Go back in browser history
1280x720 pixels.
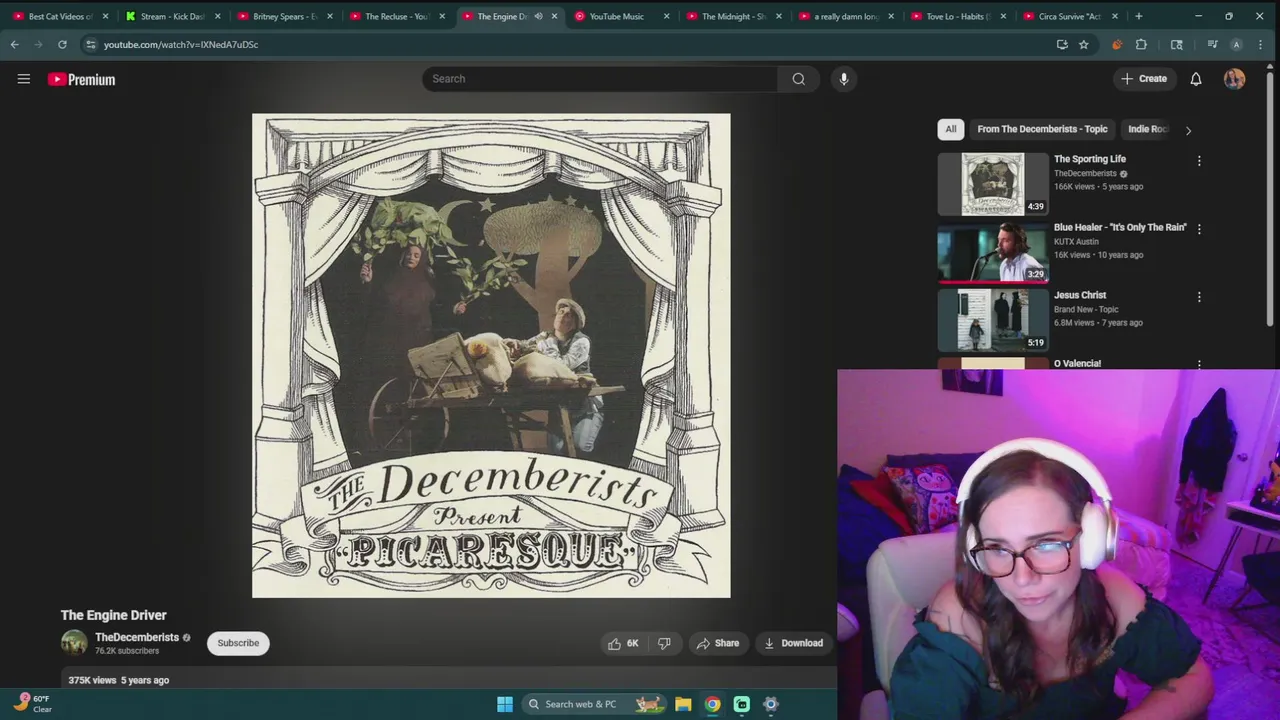pyautogui.click(x=14, y=44)
